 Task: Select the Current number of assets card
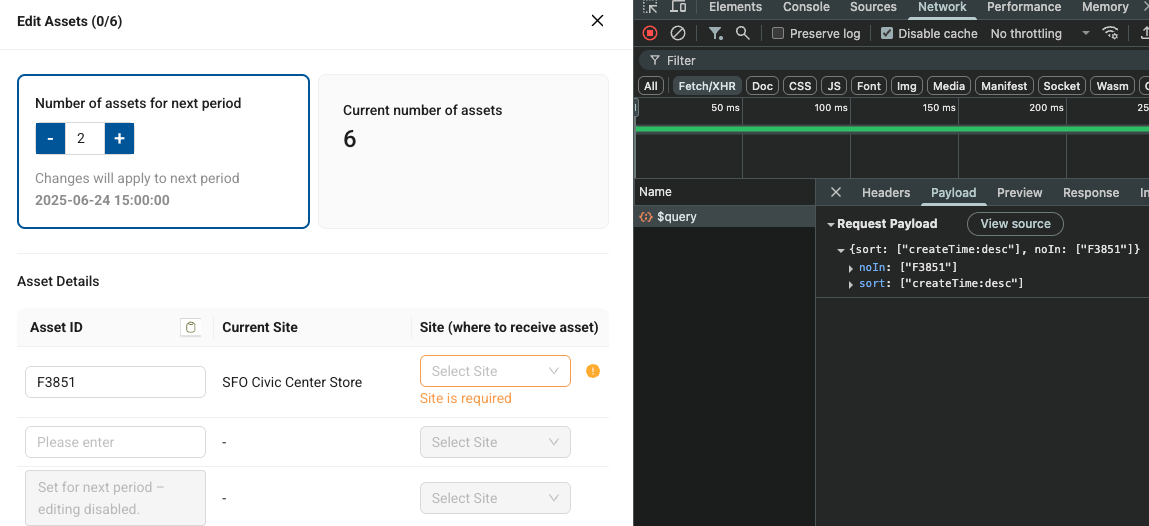(463, 152)
